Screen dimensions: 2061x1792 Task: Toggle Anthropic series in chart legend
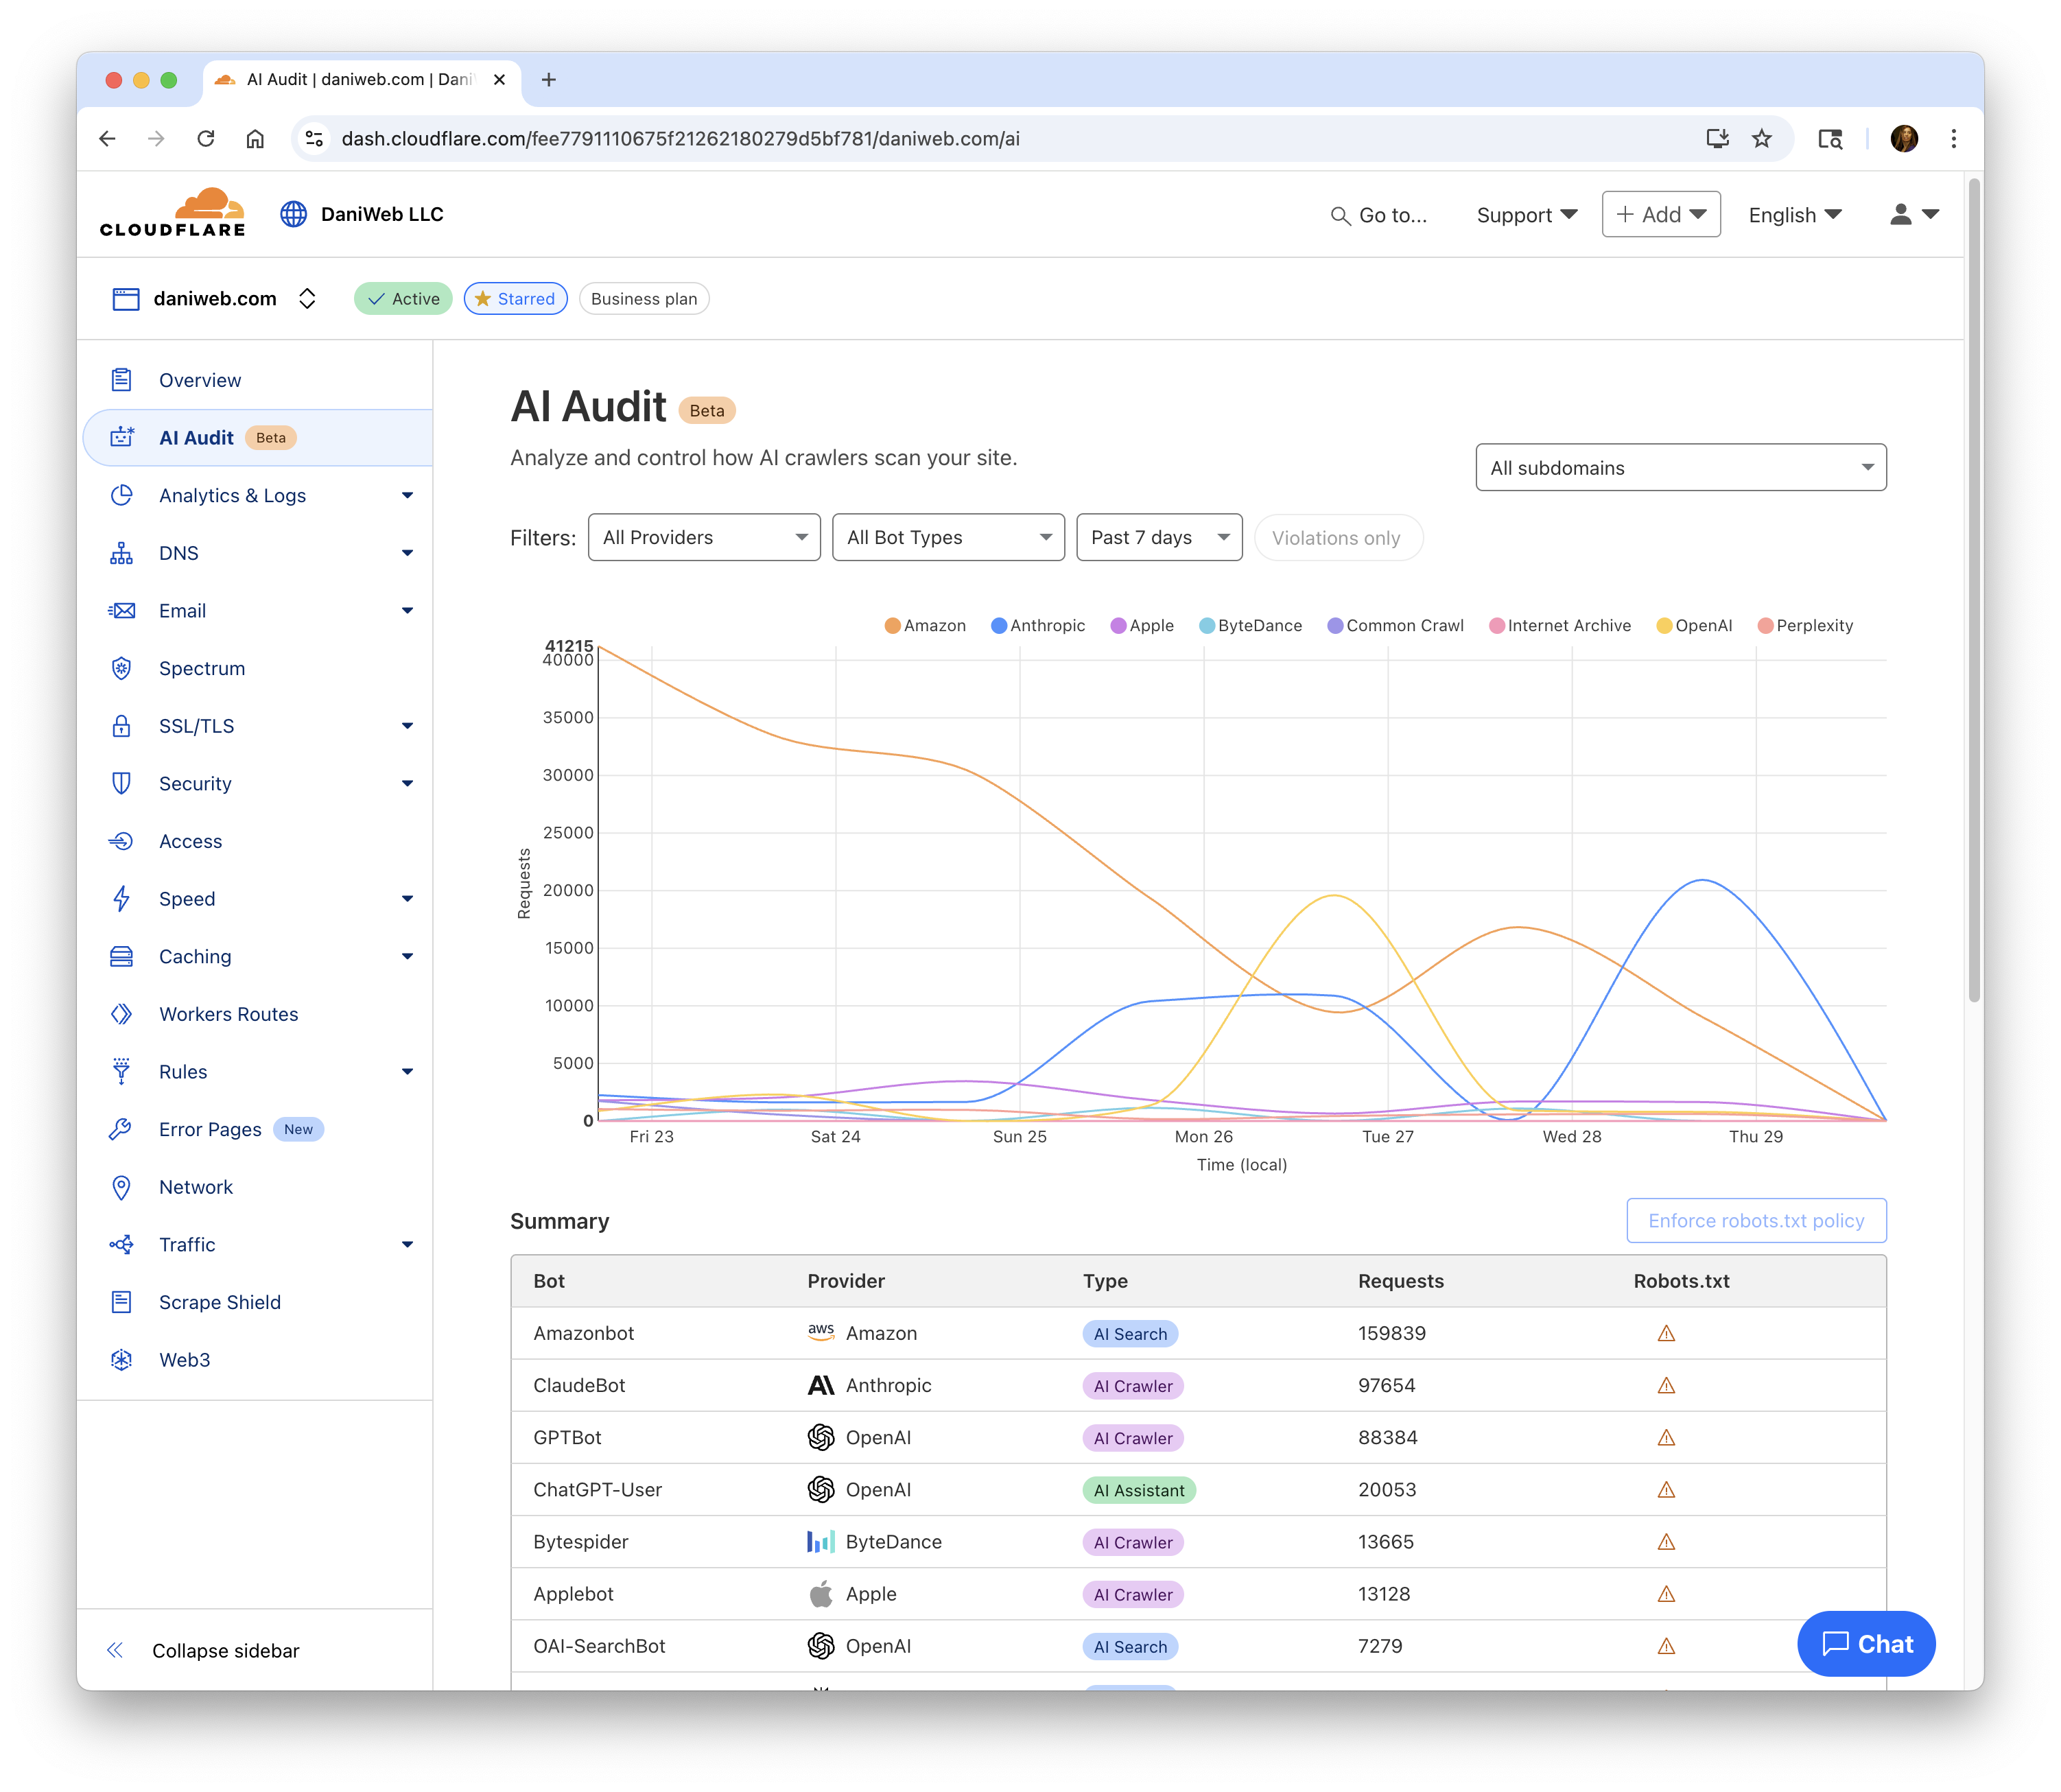1038,626
